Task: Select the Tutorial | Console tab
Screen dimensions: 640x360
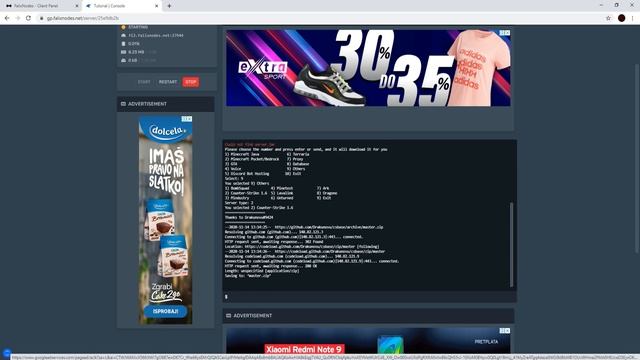Action: [122, 6]
